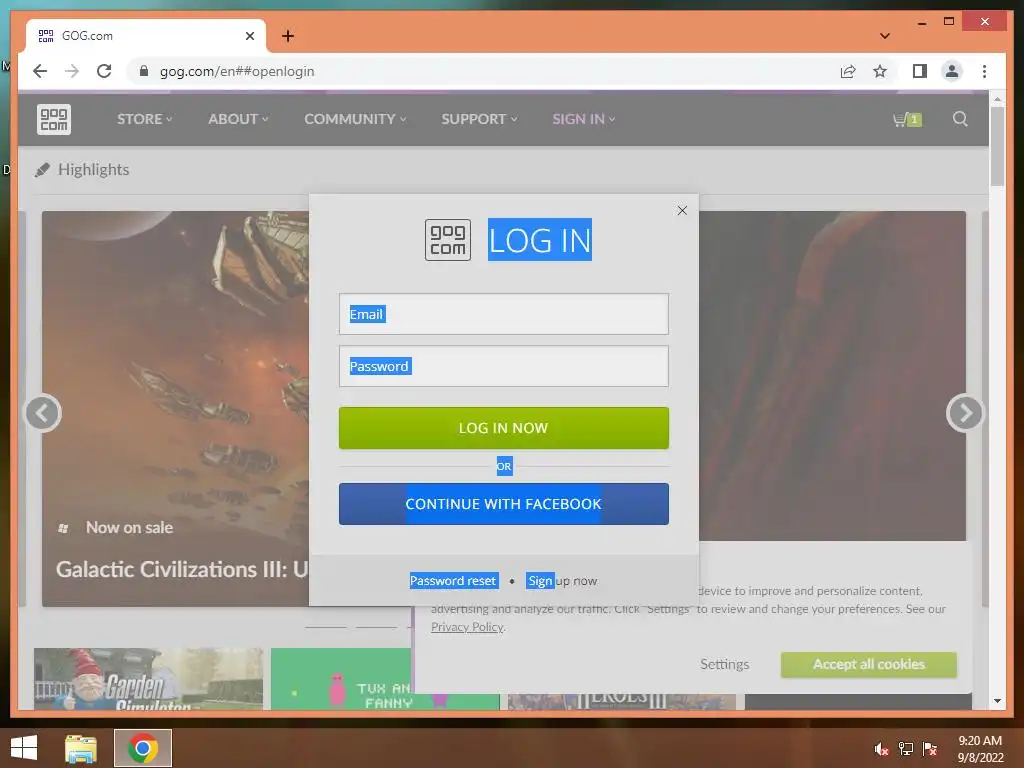Follow the Sign up now link
The width and height of the screenshot is (1024, 768).
[562, 581]
